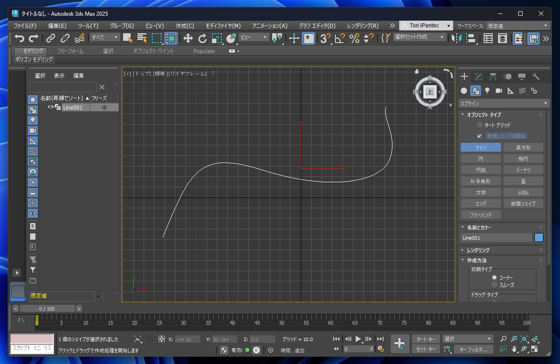Activate the Select and Rotate tool
560x364 pixels.
click(202, 38)
